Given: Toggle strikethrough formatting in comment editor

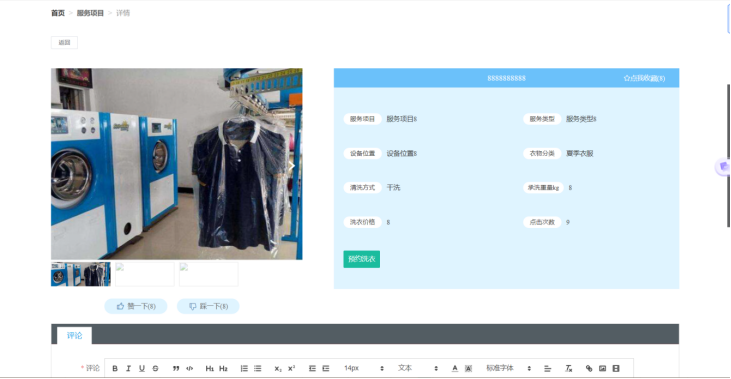Looking at the screenshot, I should [x=155, y=368].
